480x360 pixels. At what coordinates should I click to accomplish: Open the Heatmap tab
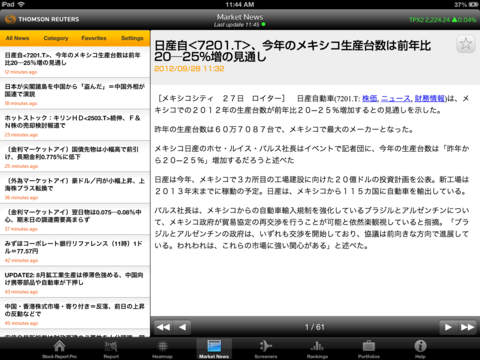pos(162,349)
